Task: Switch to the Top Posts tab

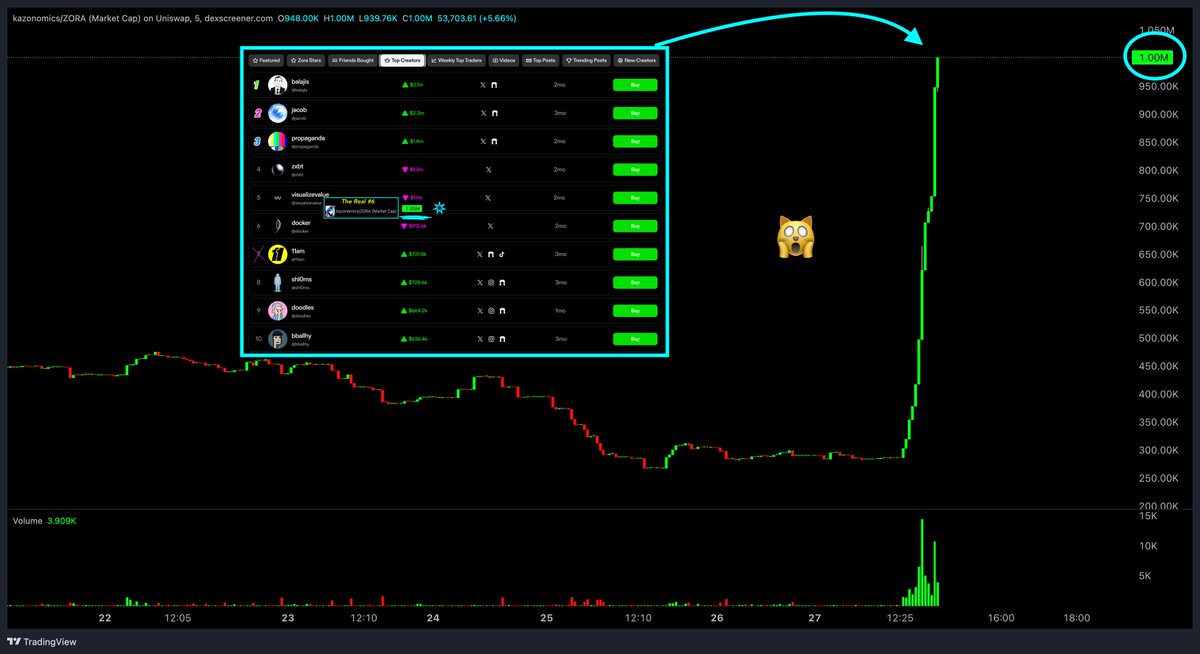Action: click(540, 60)
